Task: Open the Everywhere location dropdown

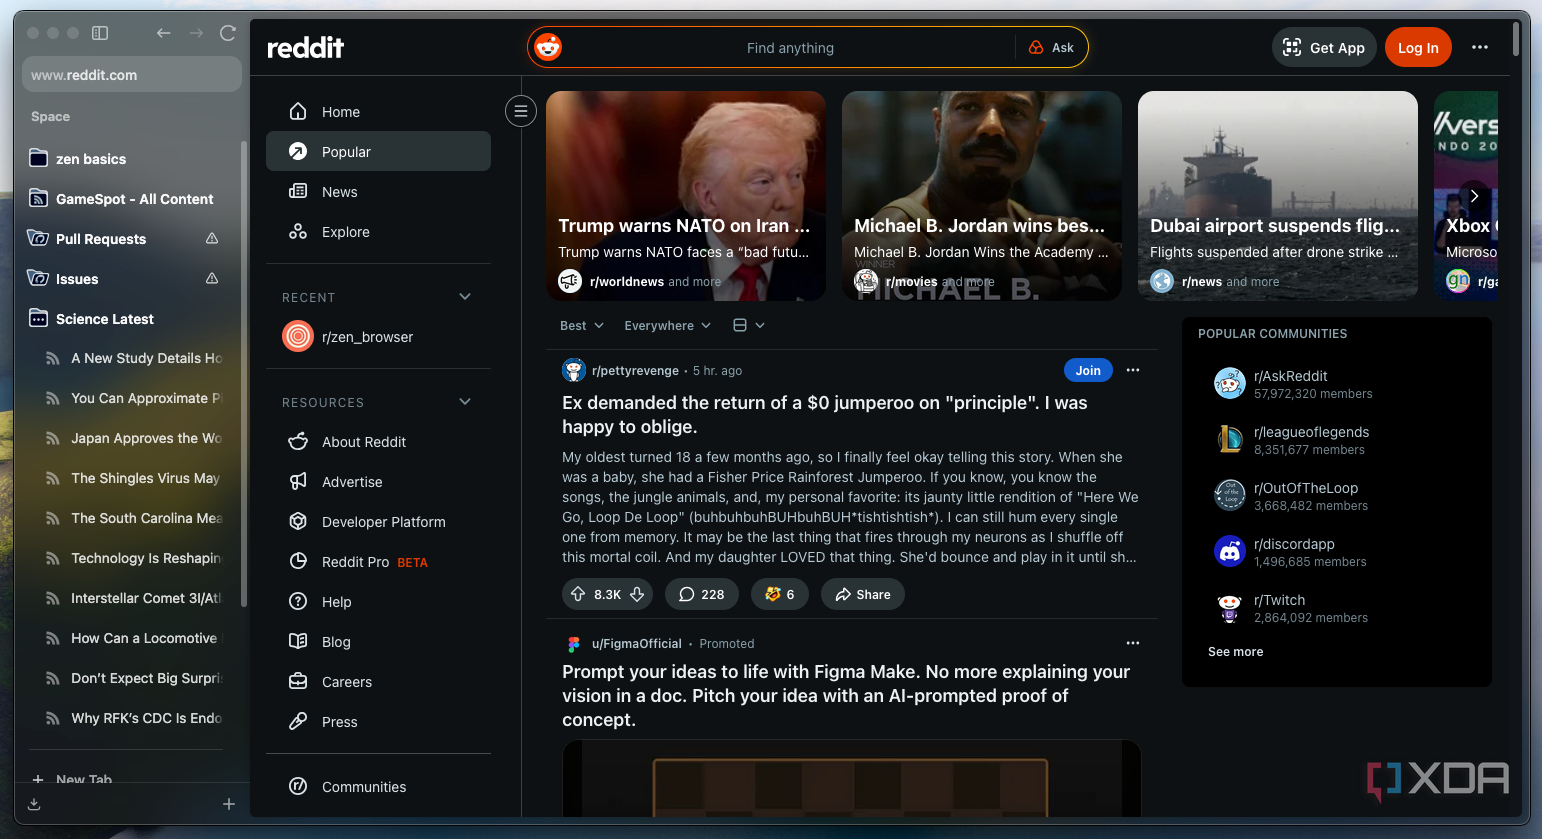Action: click(x=667, y=325)
